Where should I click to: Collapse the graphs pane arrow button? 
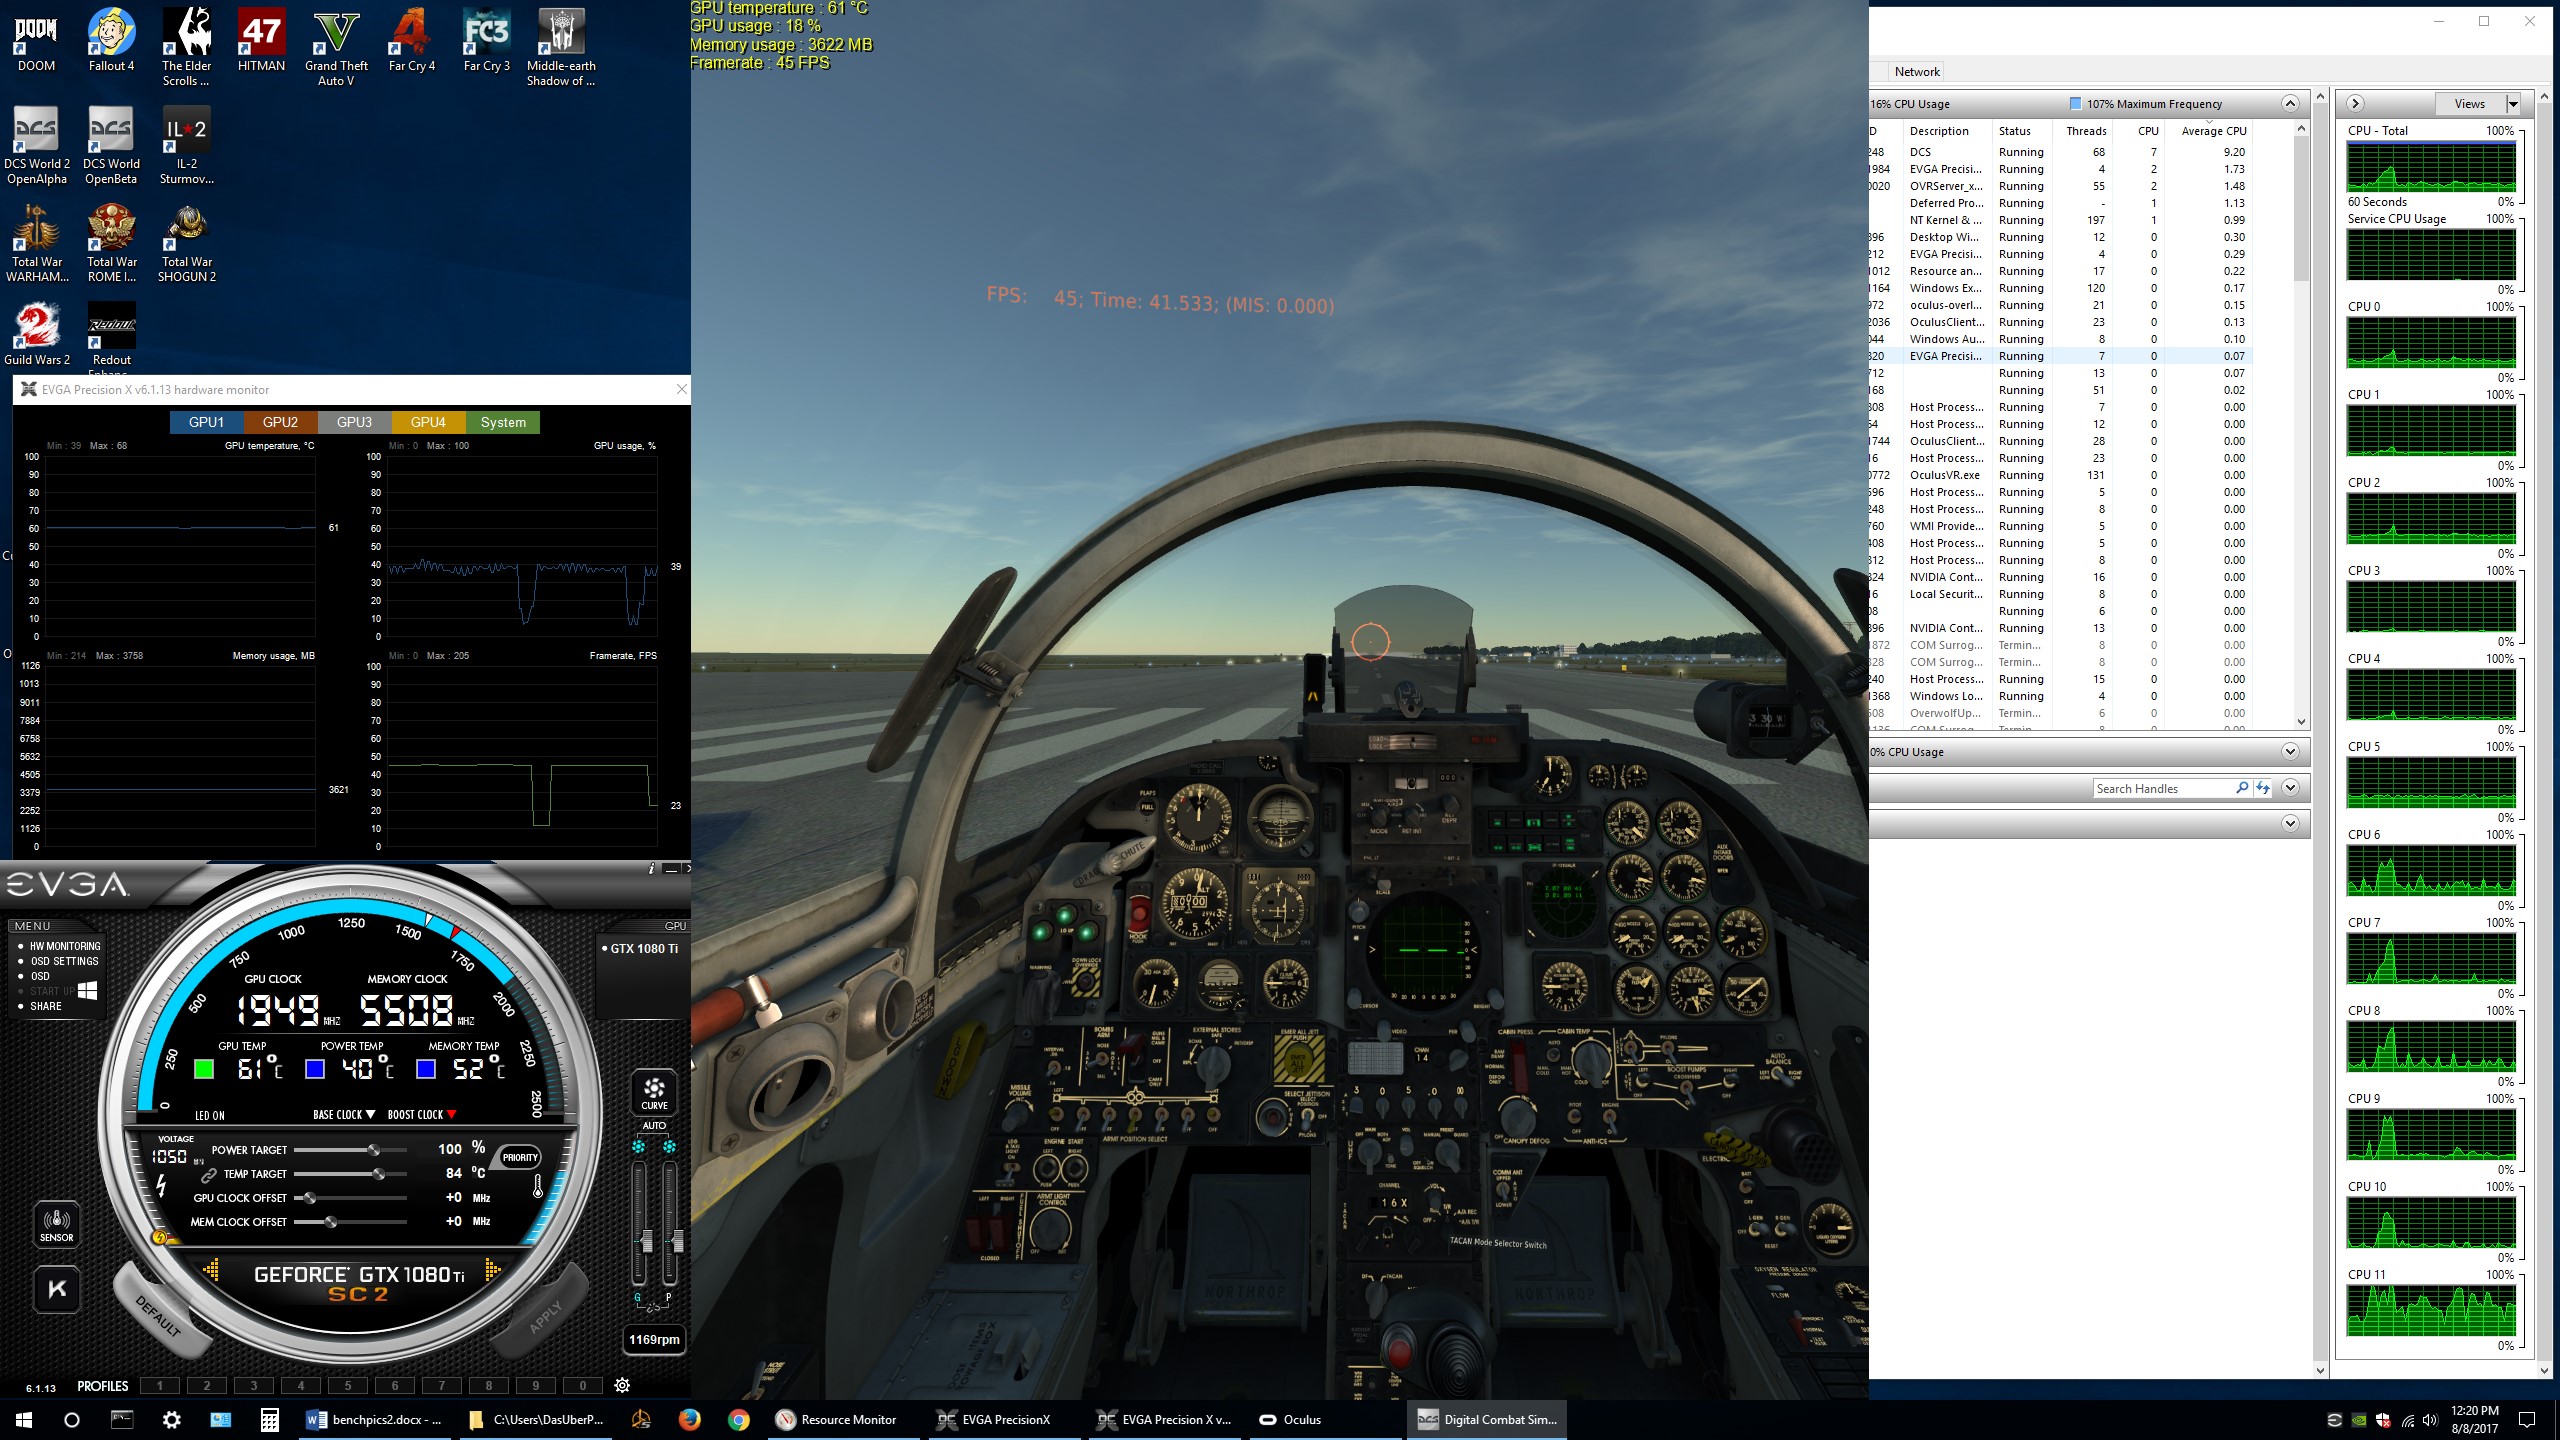(2355, 103)
